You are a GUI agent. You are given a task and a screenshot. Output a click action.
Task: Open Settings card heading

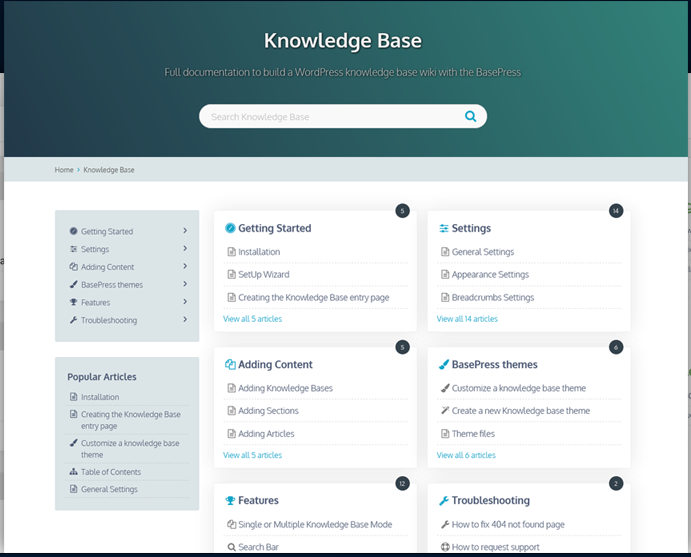click(471, 228)
